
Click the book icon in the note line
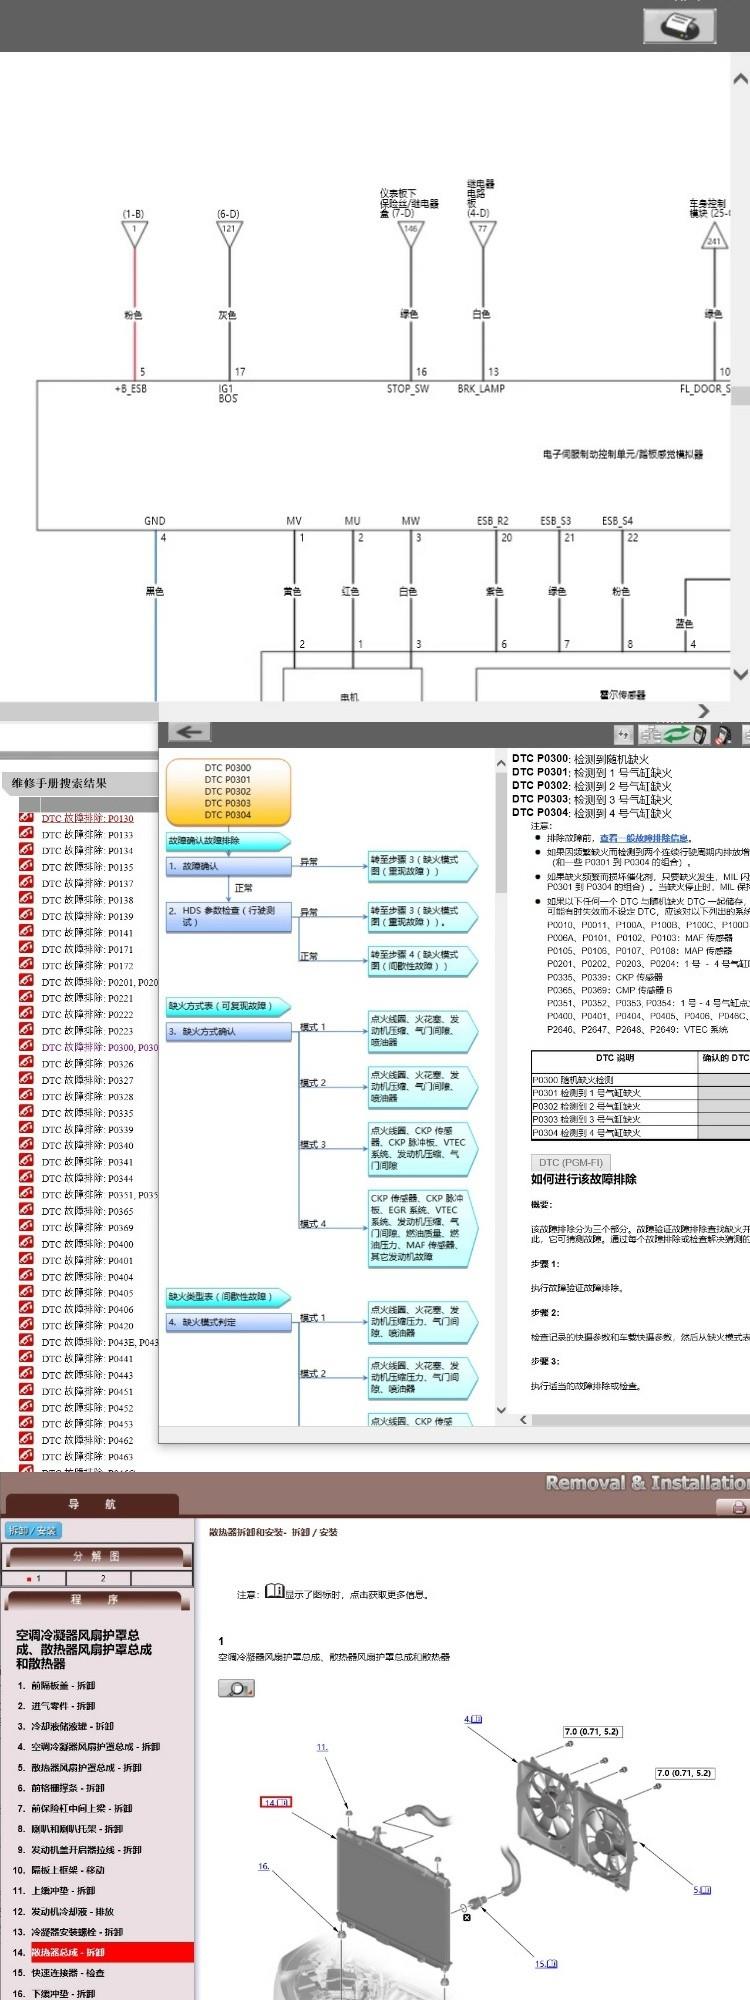point(274,1592)
